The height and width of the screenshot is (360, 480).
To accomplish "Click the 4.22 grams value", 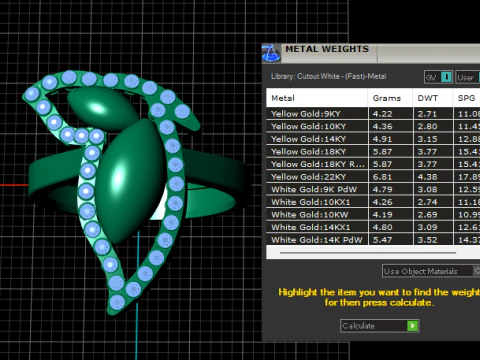I will 382,114.
